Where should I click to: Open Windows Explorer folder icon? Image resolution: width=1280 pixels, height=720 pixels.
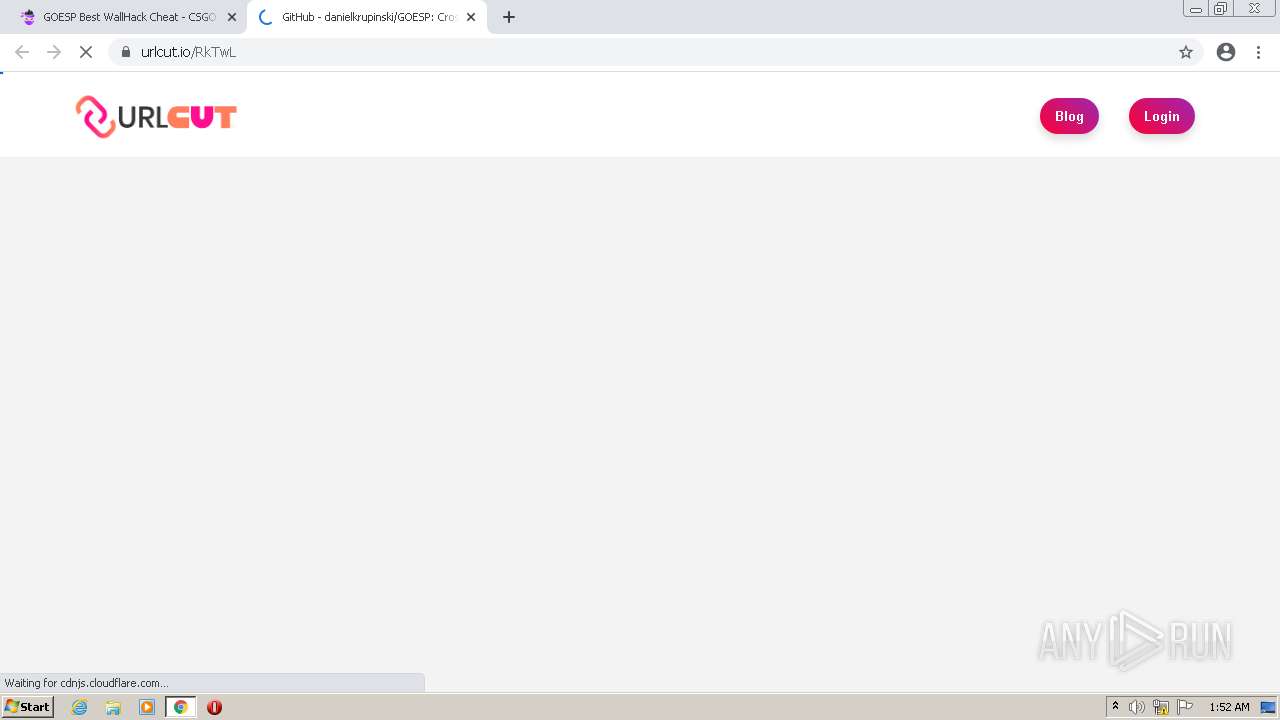(x=113, y=707)
